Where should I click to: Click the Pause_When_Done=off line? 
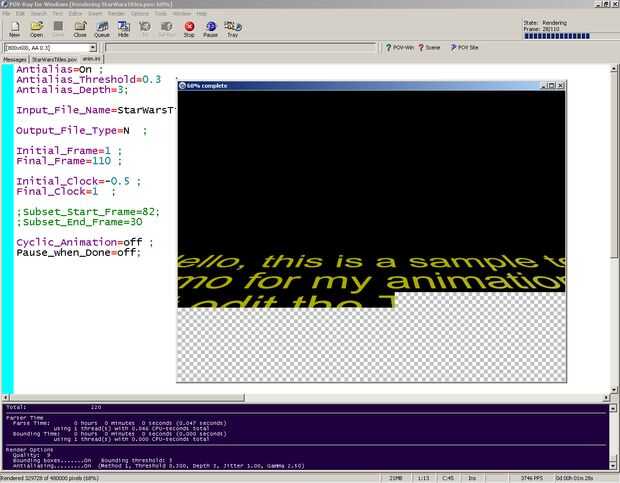(x=78, y=252)
